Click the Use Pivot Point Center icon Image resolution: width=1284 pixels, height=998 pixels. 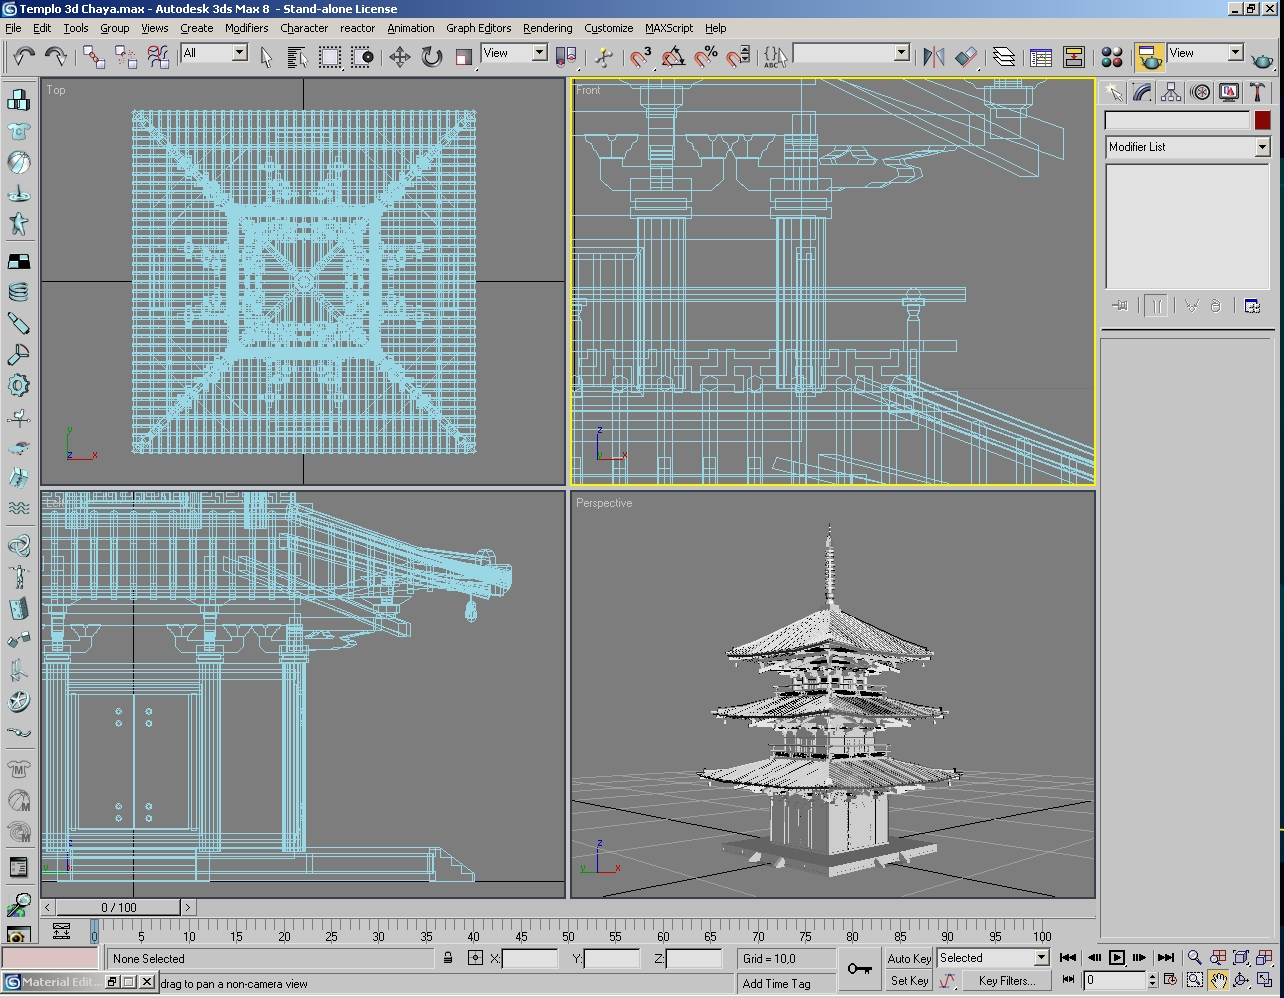[x=566, y=56]
